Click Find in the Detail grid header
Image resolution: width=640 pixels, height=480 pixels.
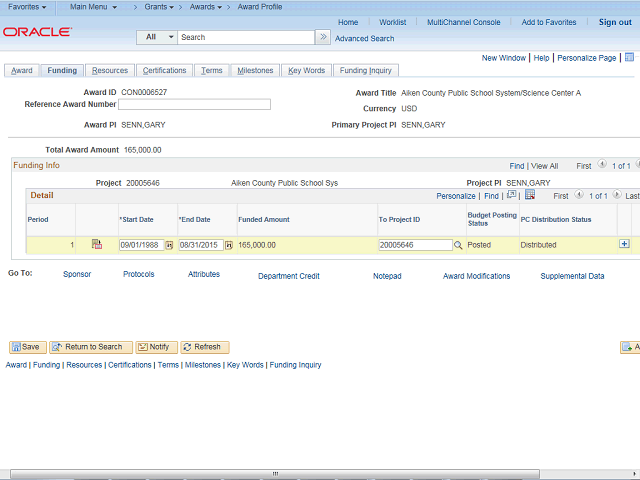coord(491,196)
